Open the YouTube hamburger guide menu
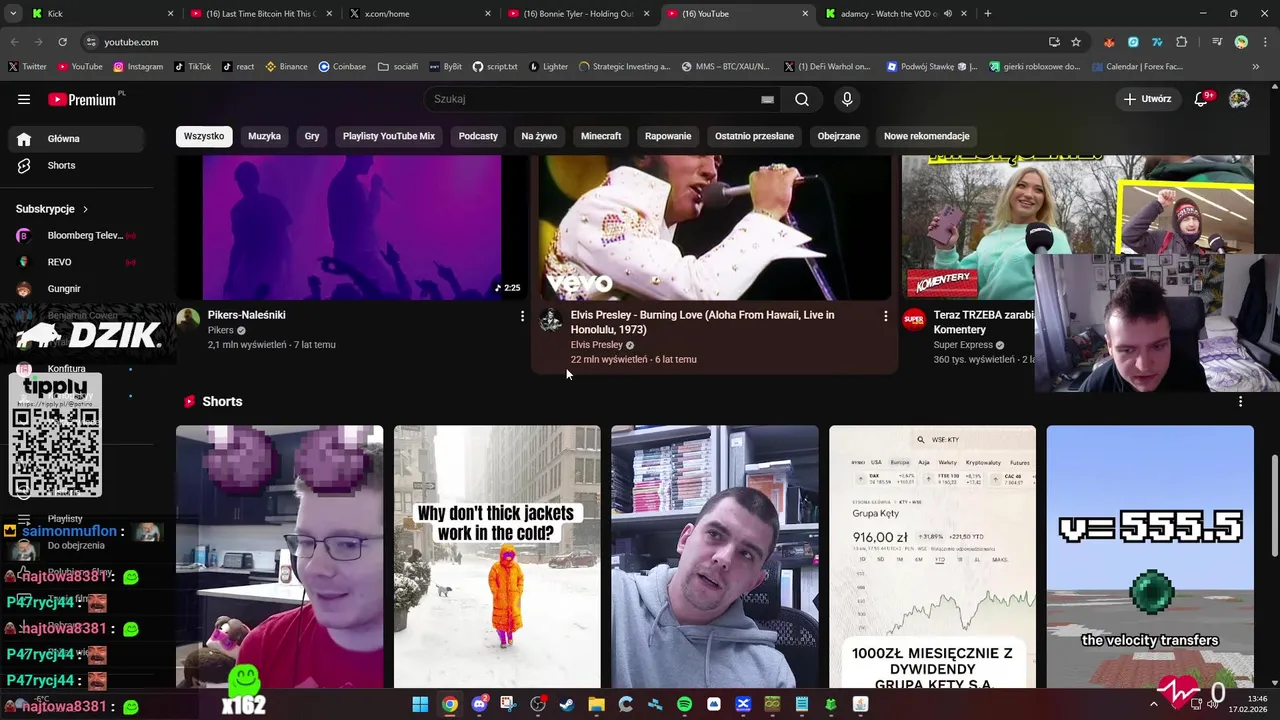This screenshot has height=720, width=1280. pyautogui.click(x=24, y=99)
